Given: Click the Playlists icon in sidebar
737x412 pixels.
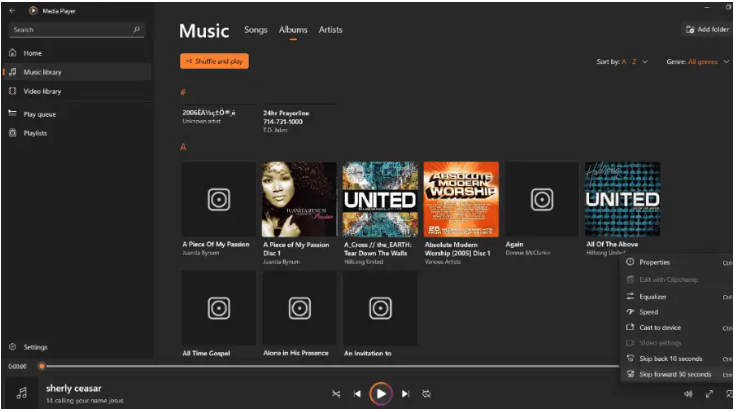Looking at the screenshot, I should (x=13, y=133).
